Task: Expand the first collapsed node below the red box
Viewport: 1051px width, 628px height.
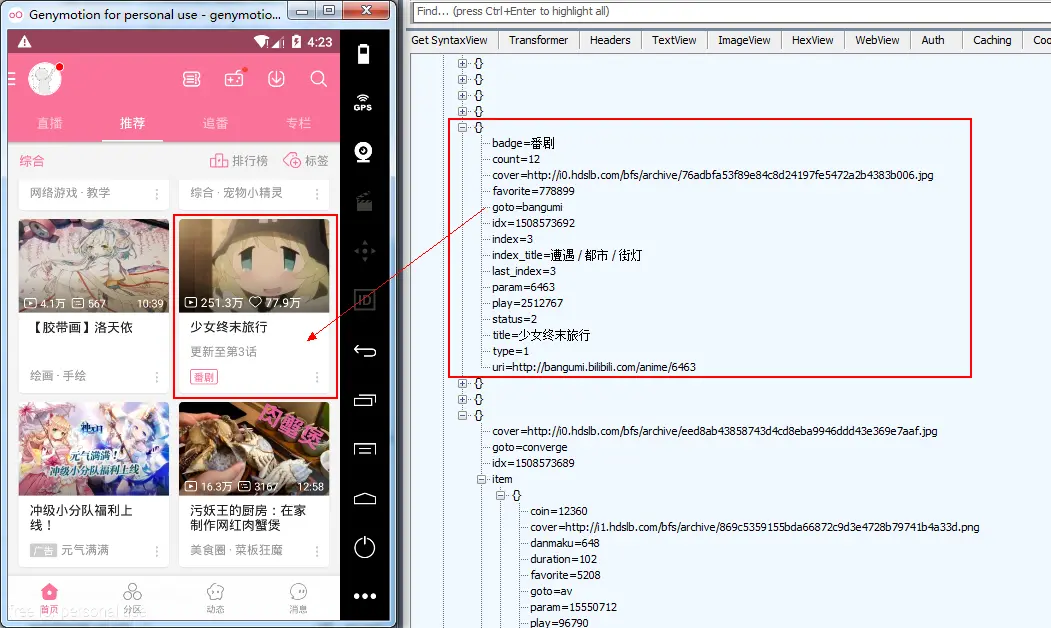Action: [x=461, y=383]
